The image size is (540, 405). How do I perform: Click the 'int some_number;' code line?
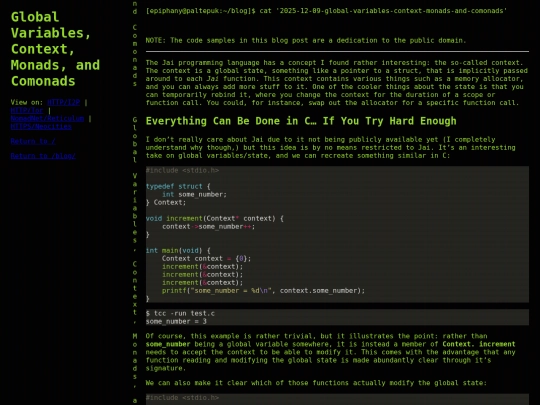[195, 195]
